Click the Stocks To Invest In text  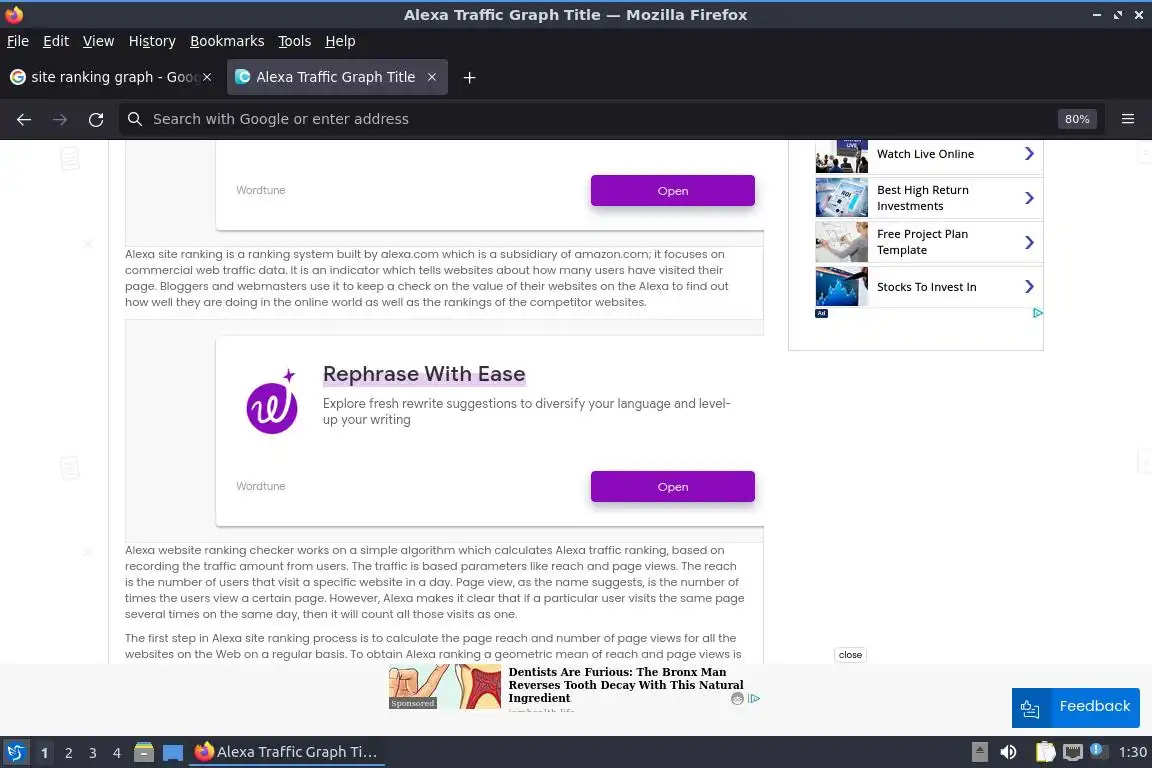pyautogui.click(x=926, y=287)
